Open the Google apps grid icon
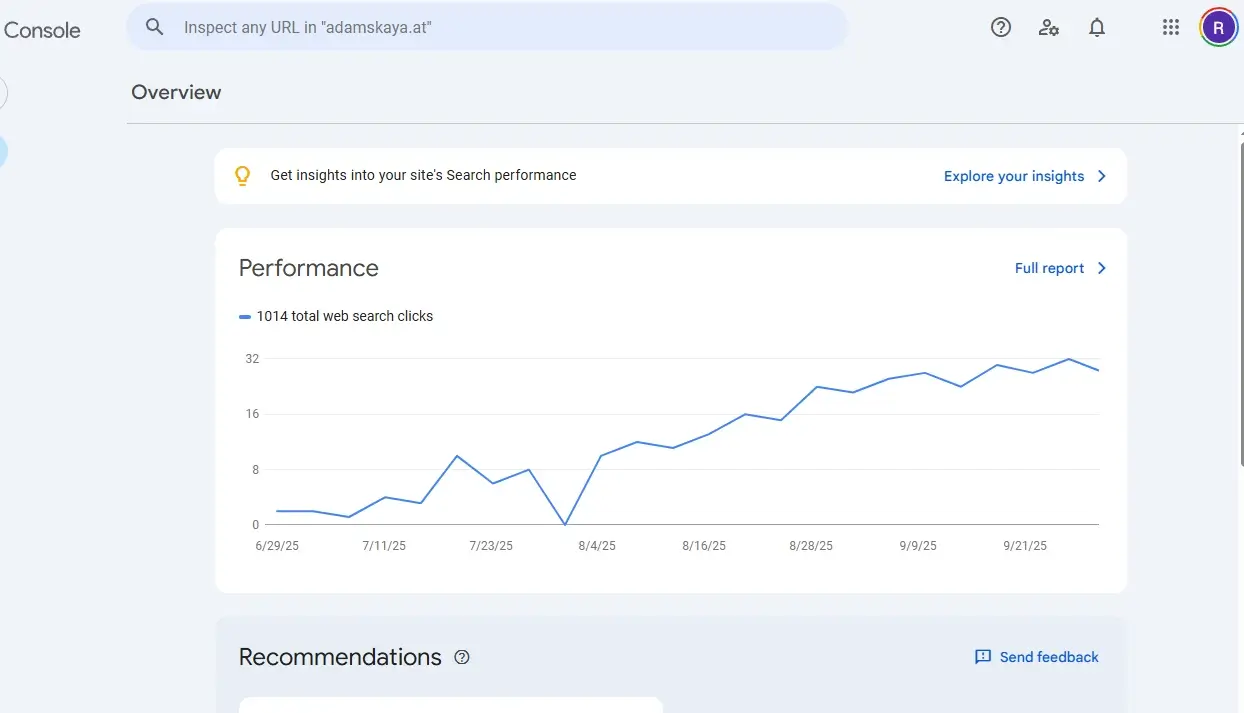 click(x=1170, y=27)
